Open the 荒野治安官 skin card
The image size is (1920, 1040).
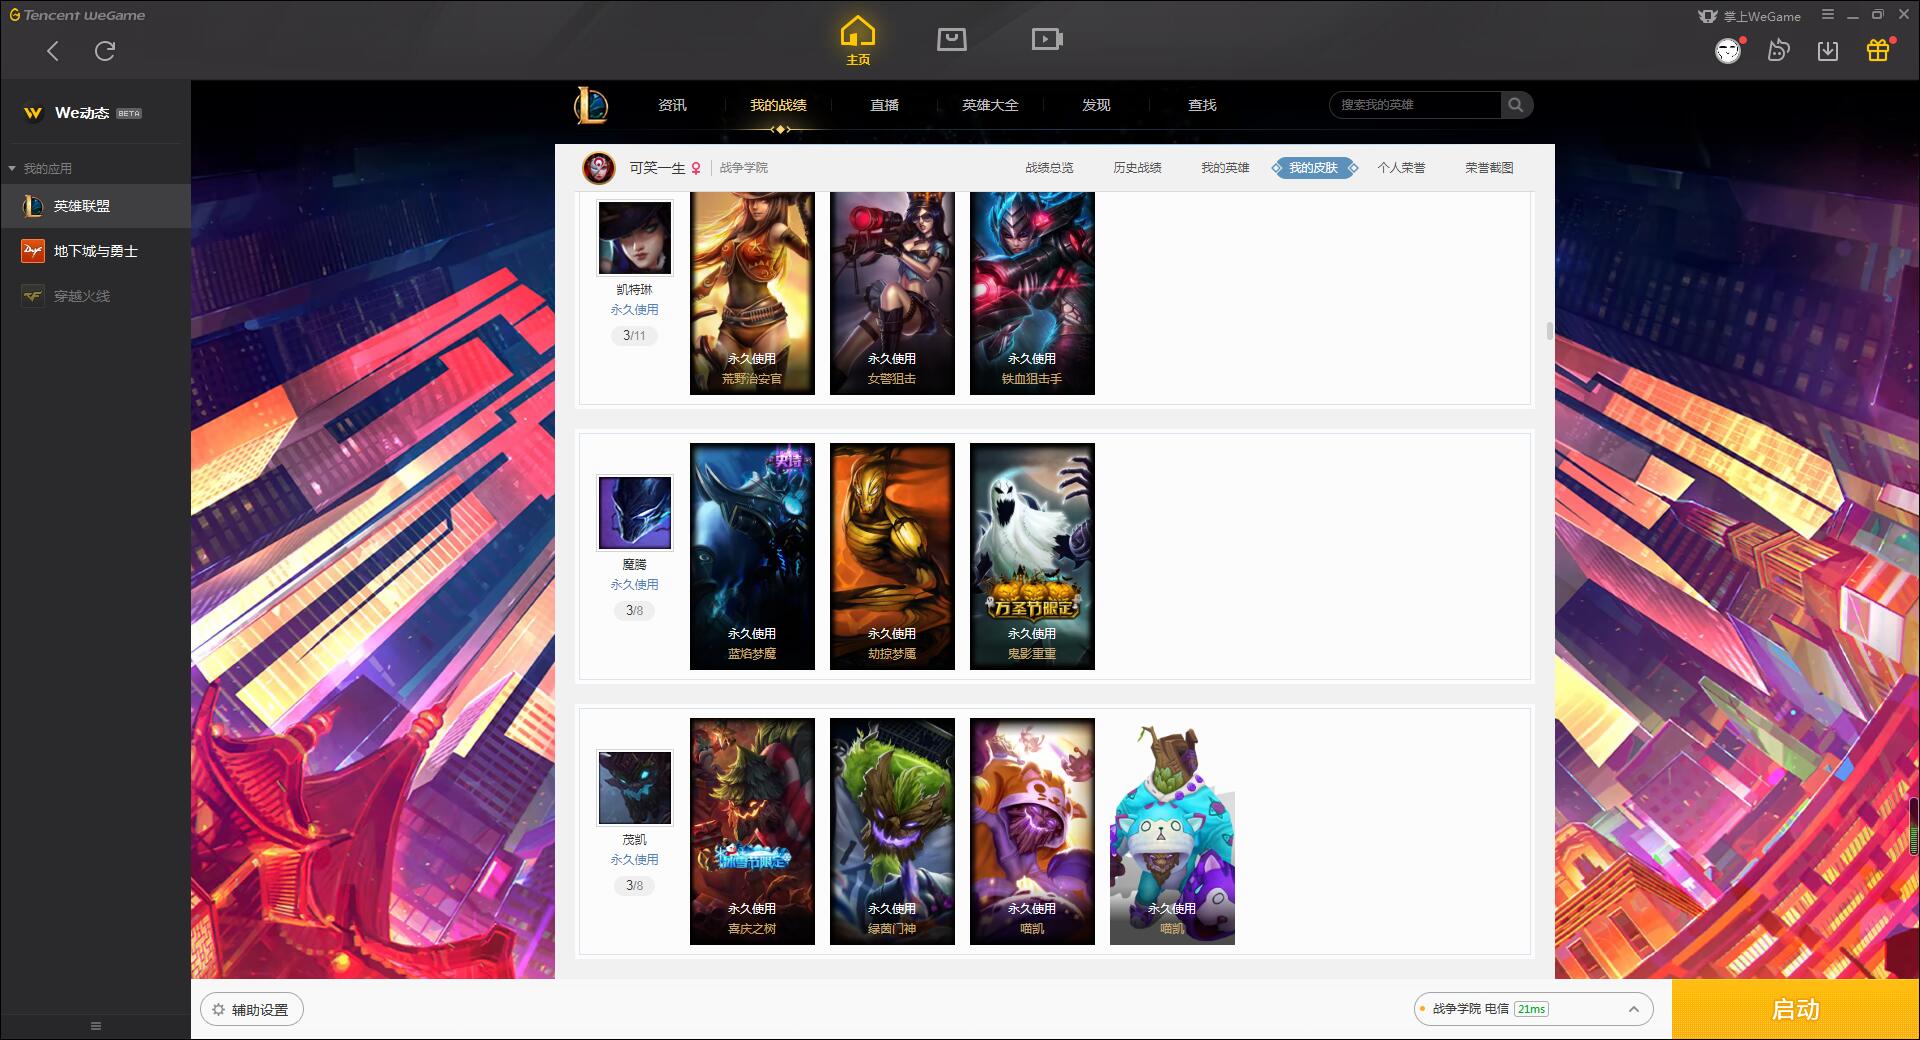(x=752, y=294)
